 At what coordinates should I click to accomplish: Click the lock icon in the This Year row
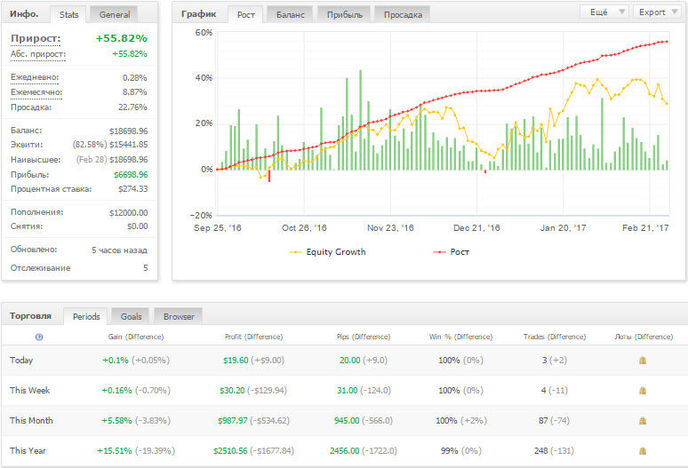(x=642, y=450)
